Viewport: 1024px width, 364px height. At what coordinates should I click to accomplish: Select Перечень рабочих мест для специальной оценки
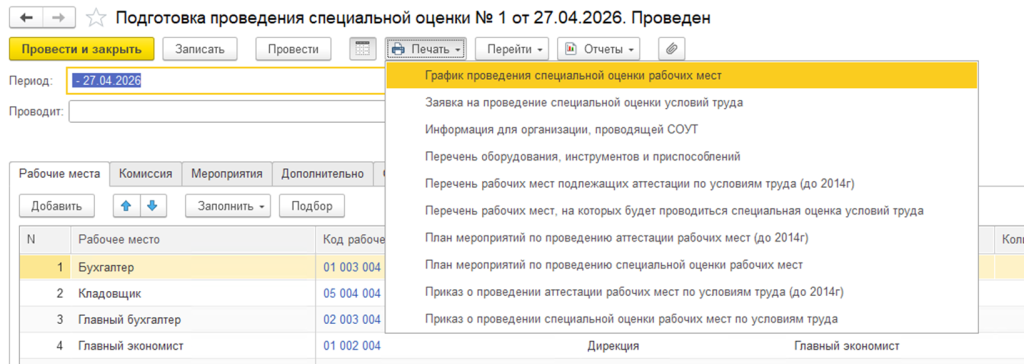(x=682, y=211)
